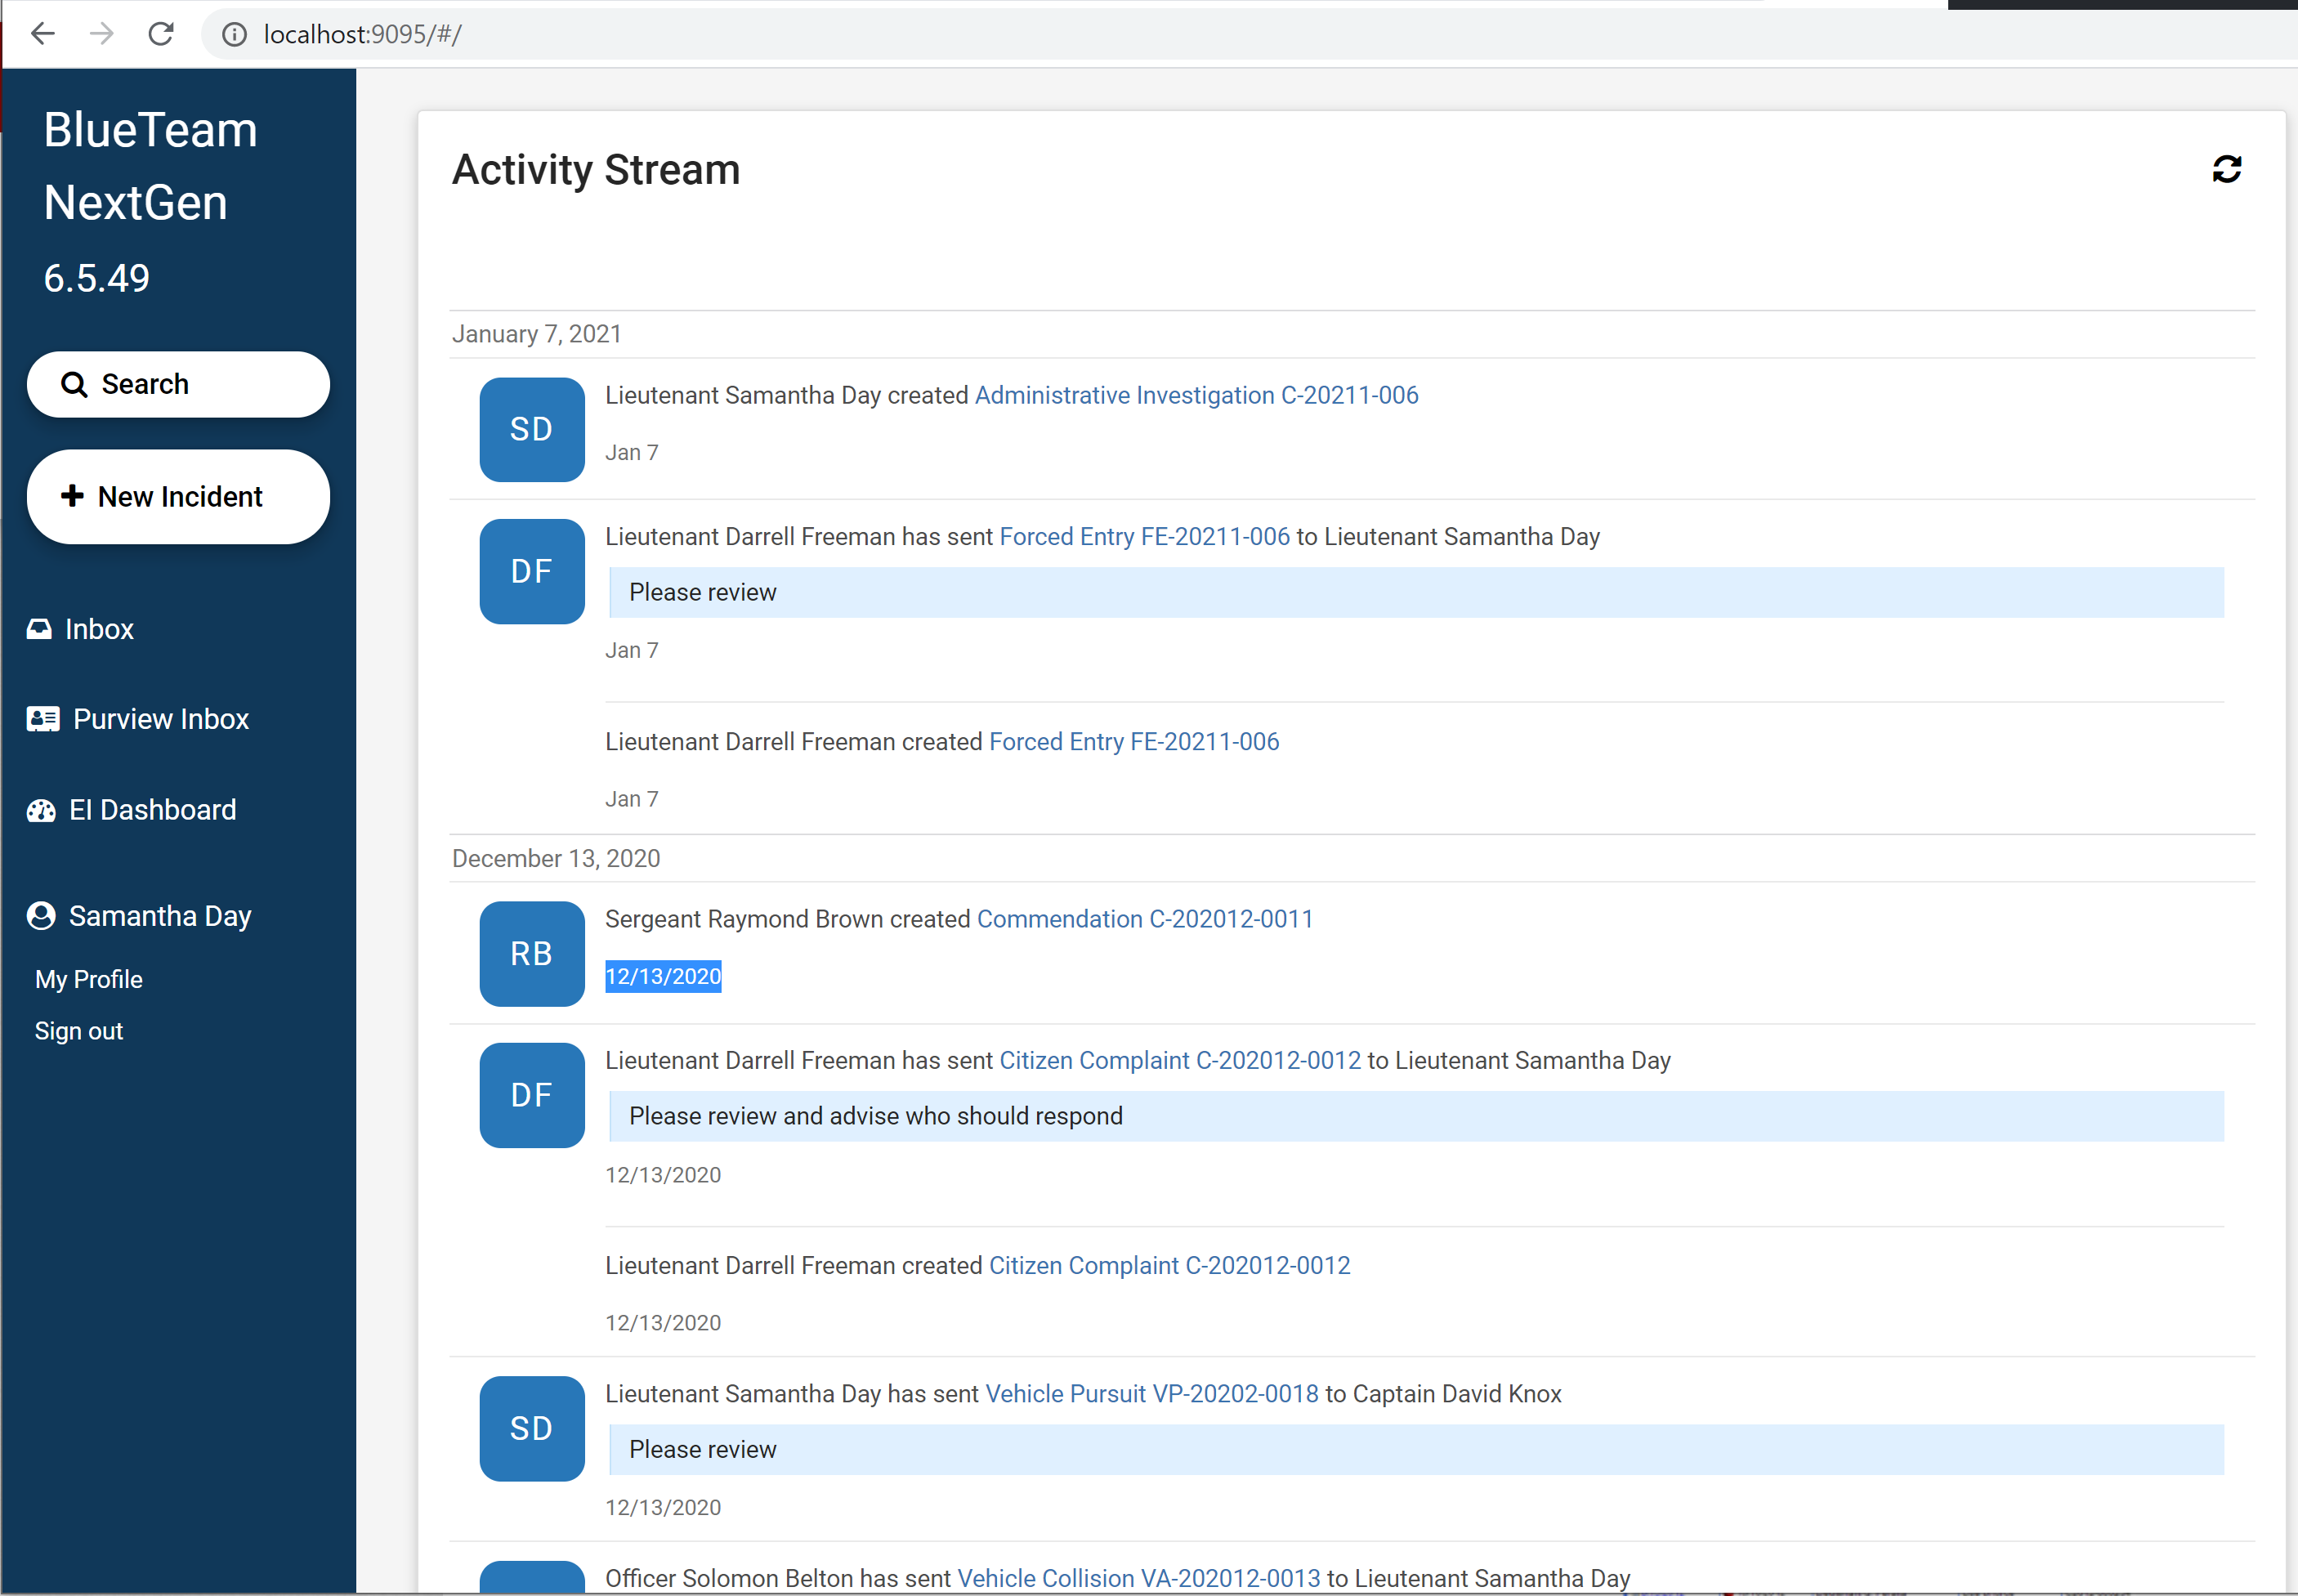This screenshot has width=2298, height=1596.
Task: Click 12/13/2020 under Vehicle Pursuit entry
Action: click(663, 1508)
